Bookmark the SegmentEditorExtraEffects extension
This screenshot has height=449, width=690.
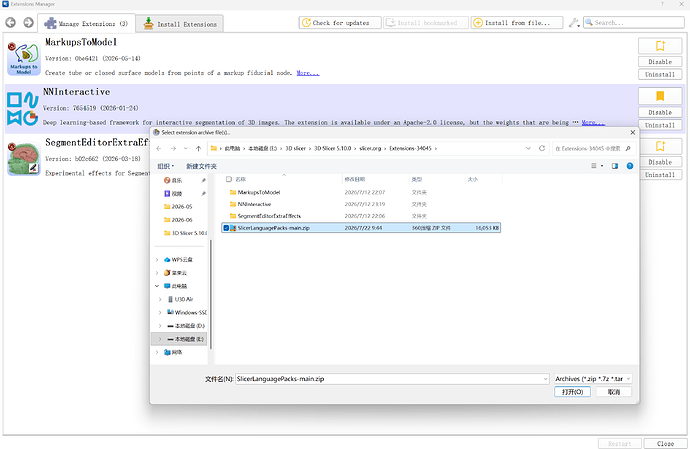660,146
